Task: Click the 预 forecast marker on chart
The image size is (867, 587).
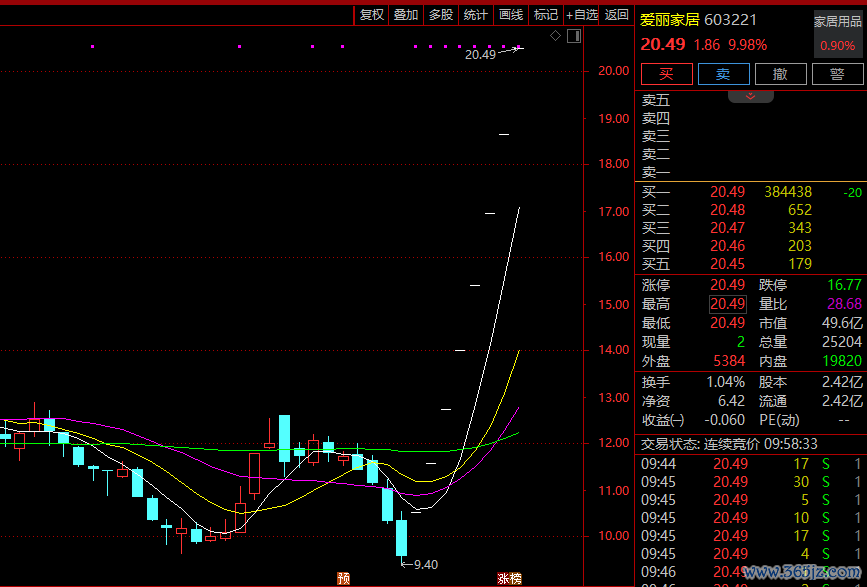Action: [x=343, y=579]
